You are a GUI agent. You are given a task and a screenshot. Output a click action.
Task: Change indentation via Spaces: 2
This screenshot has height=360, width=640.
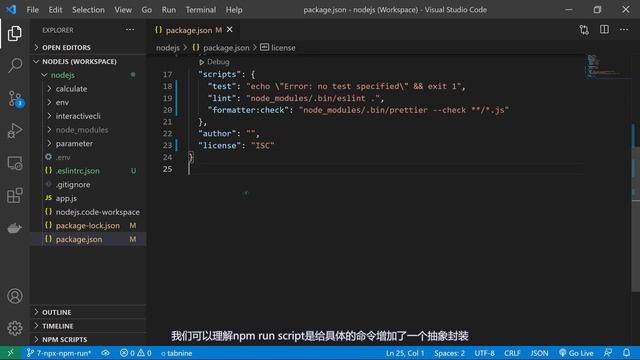[x=449, y=353]
